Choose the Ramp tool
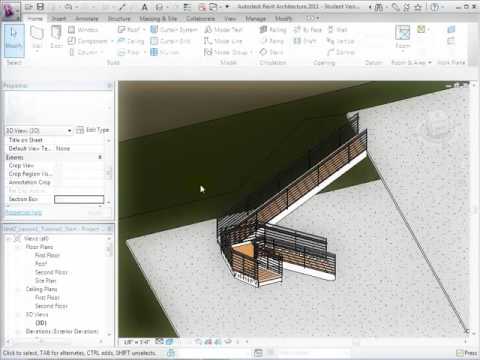480x360 pixels. [272, 41]
